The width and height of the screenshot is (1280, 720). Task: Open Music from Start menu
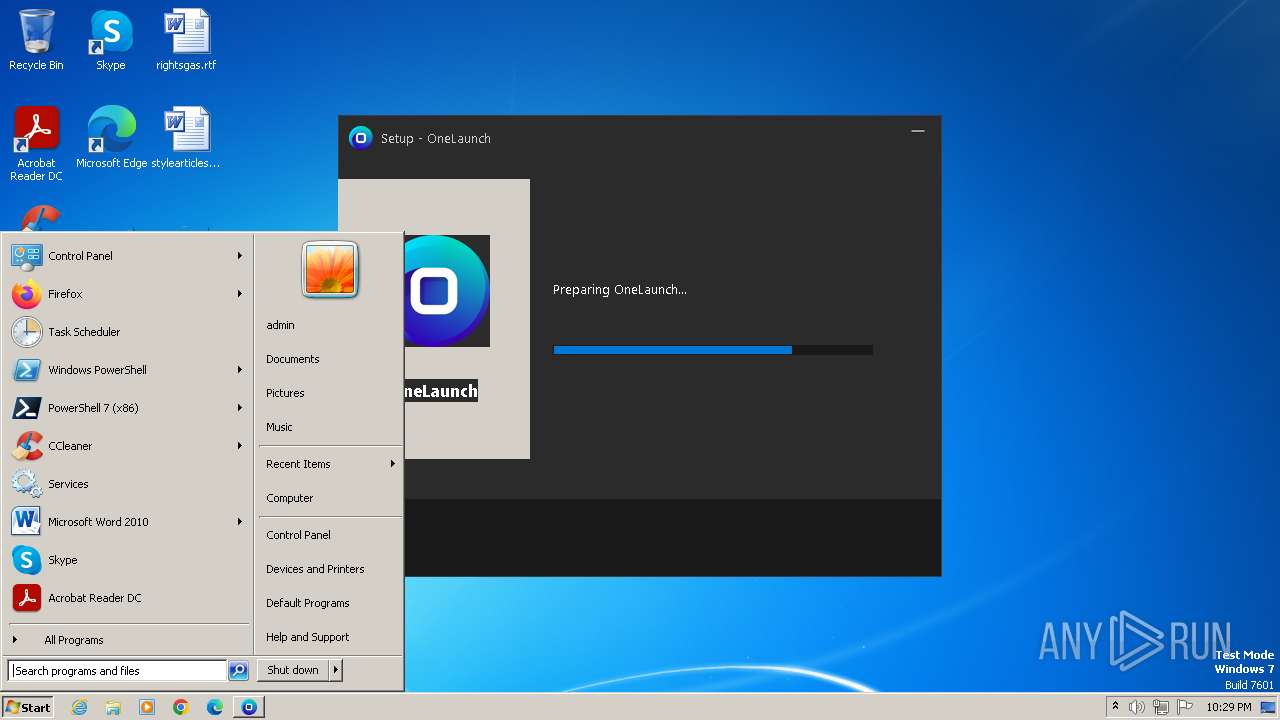(279, 427)
